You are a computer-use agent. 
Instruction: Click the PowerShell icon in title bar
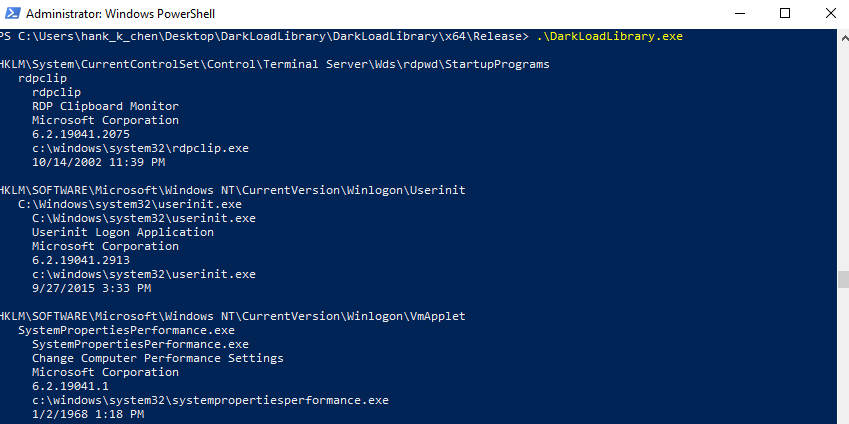pyautogui.click(x=13, y=14)
